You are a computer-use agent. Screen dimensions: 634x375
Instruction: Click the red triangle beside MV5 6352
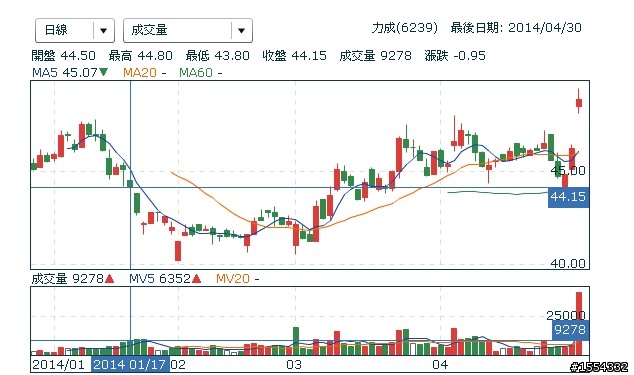coord(197,279)
